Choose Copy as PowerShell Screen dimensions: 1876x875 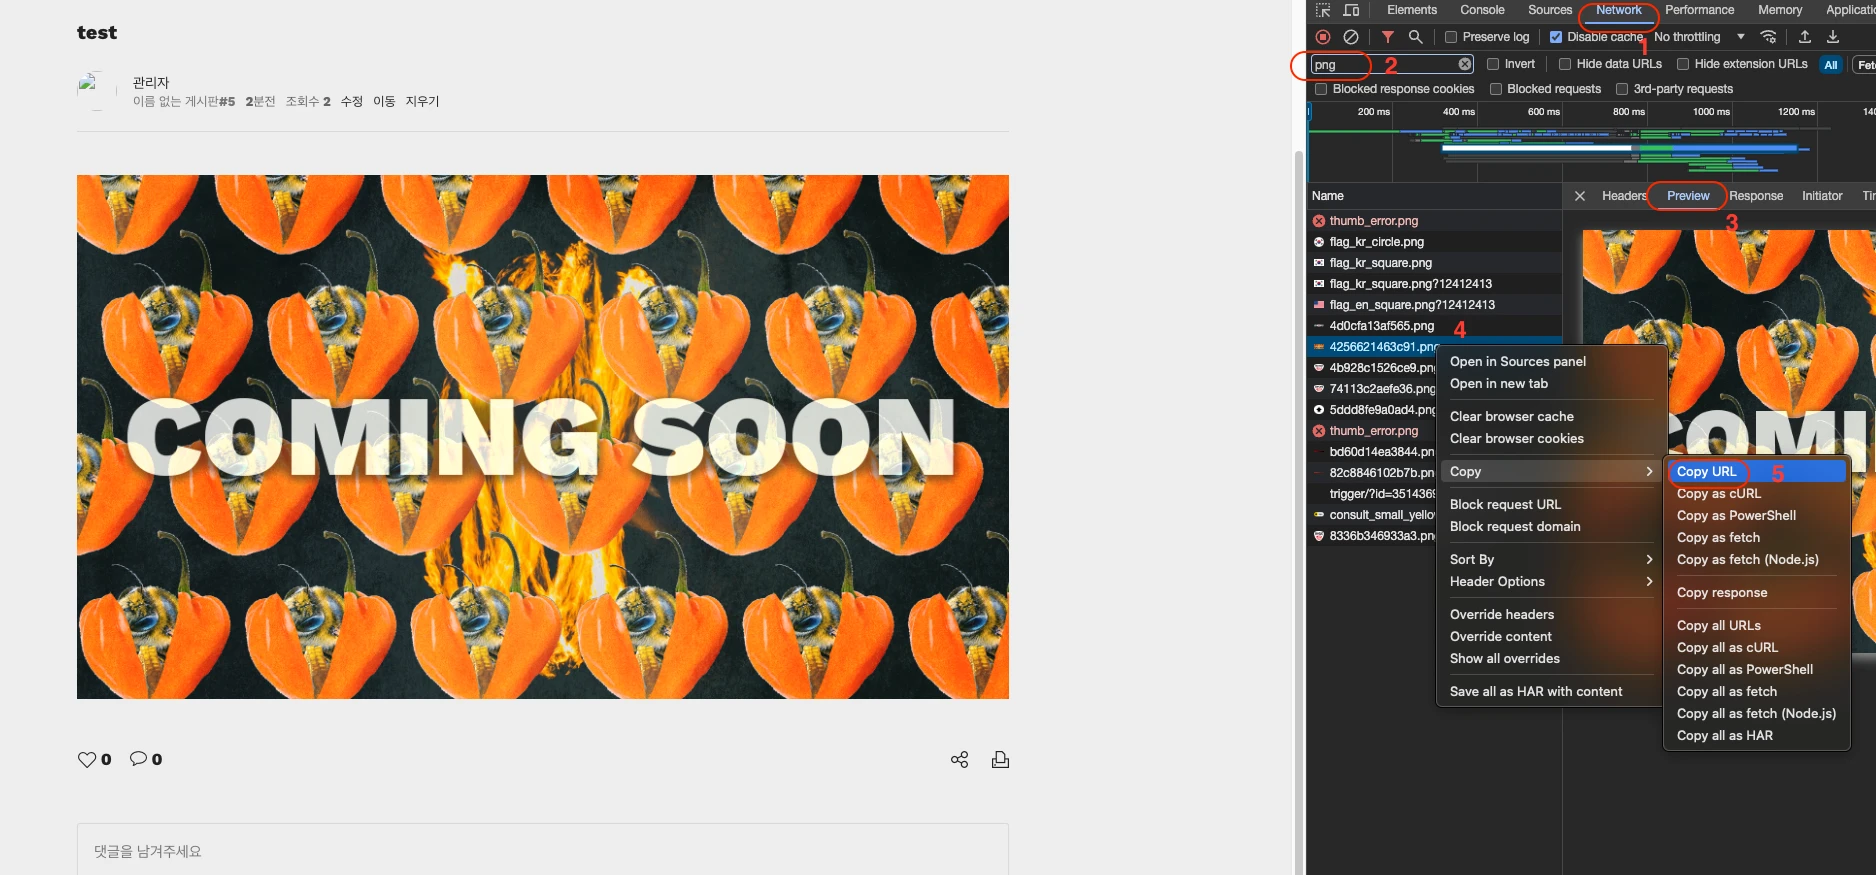(1757, 516)
